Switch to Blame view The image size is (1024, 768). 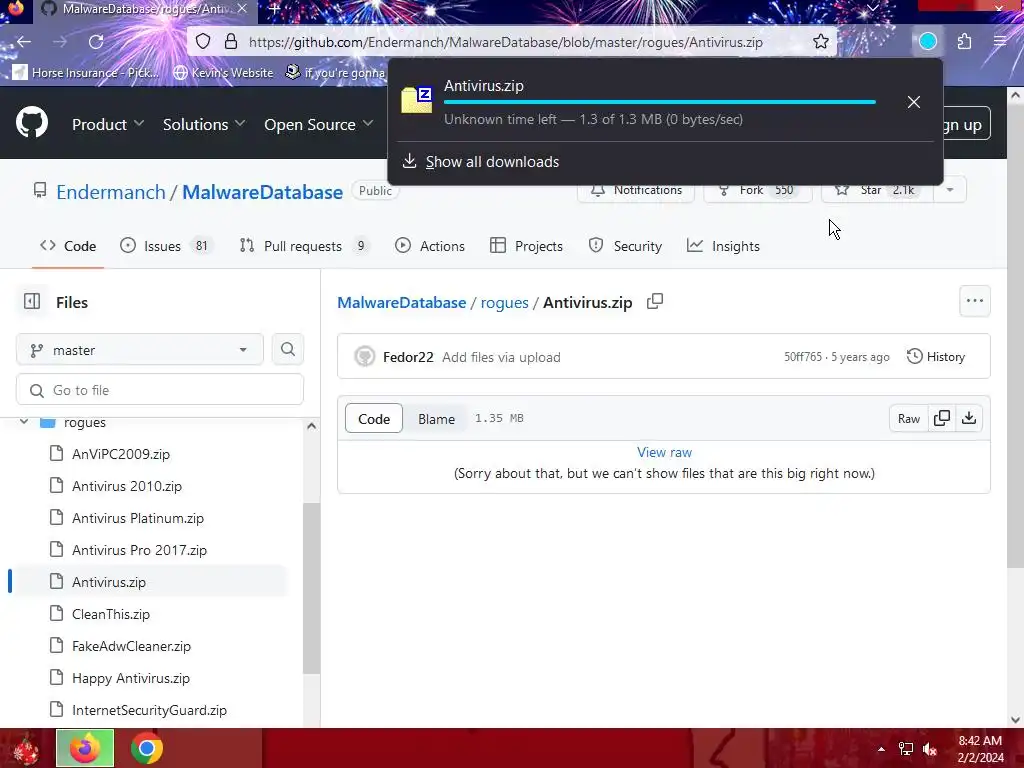436,419
